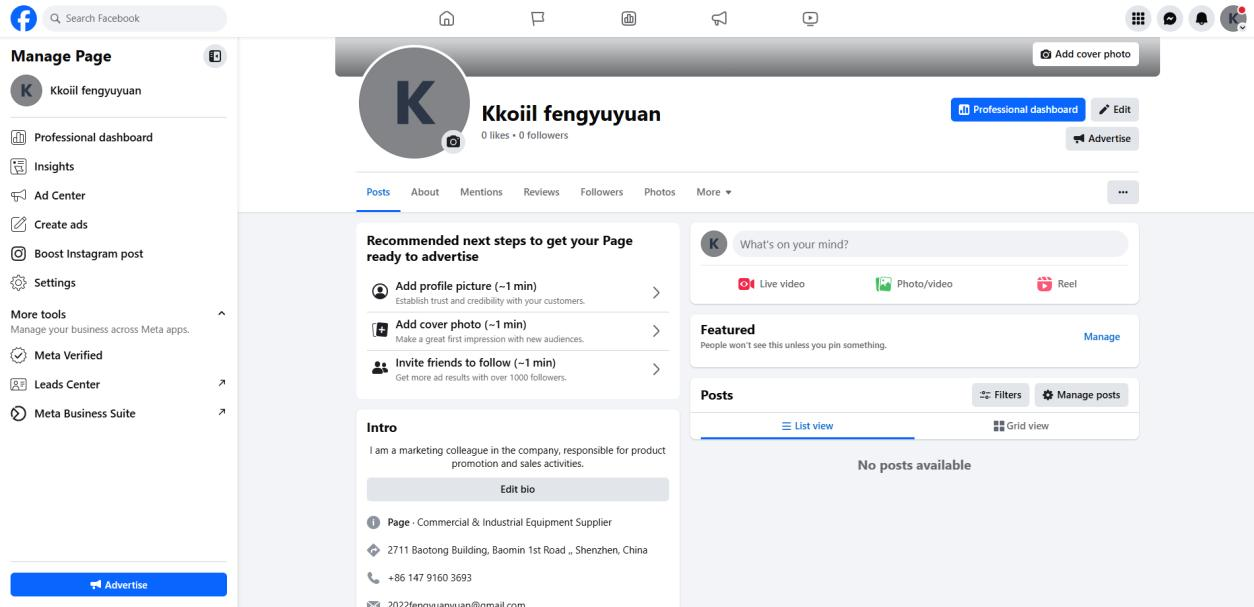The image size is (1254, 607).
Task: Add a Photo/video post
Action: 914,284
